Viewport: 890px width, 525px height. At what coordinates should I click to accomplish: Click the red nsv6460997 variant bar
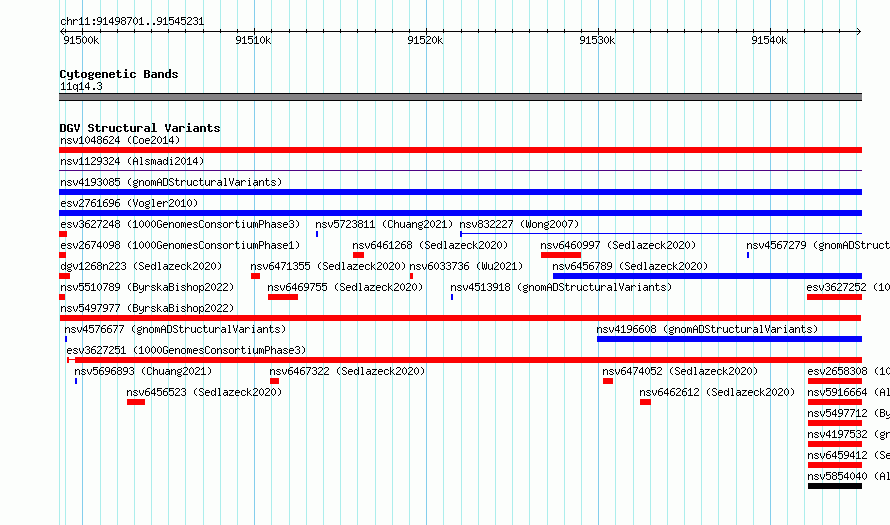(561, 255)
